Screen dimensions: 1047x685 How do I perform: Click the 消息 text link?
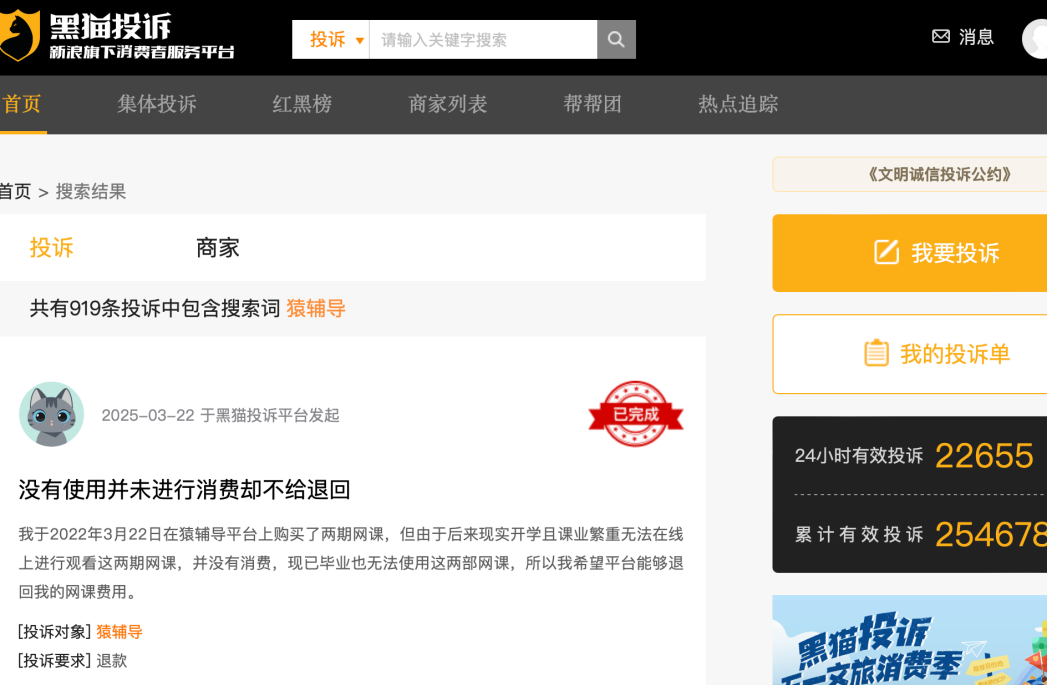[976, 37]
